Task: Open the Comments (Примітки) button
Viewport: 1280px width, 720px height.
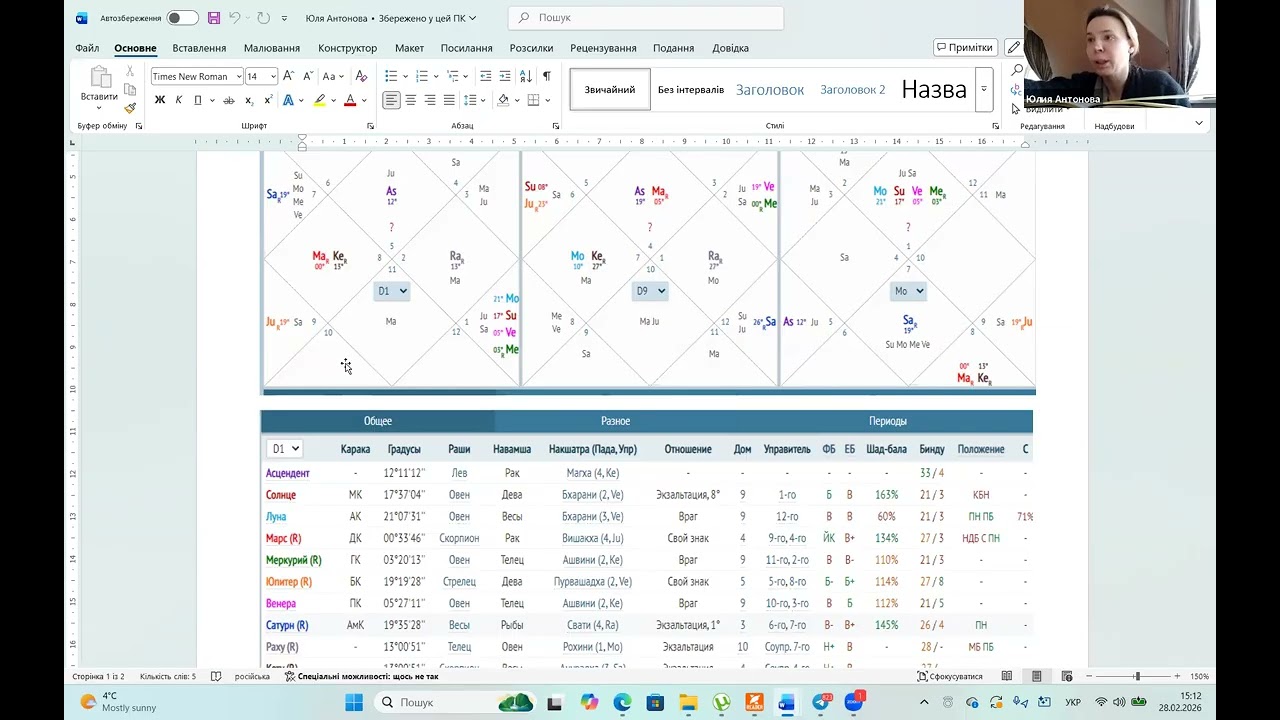Action: click(965, 47)
